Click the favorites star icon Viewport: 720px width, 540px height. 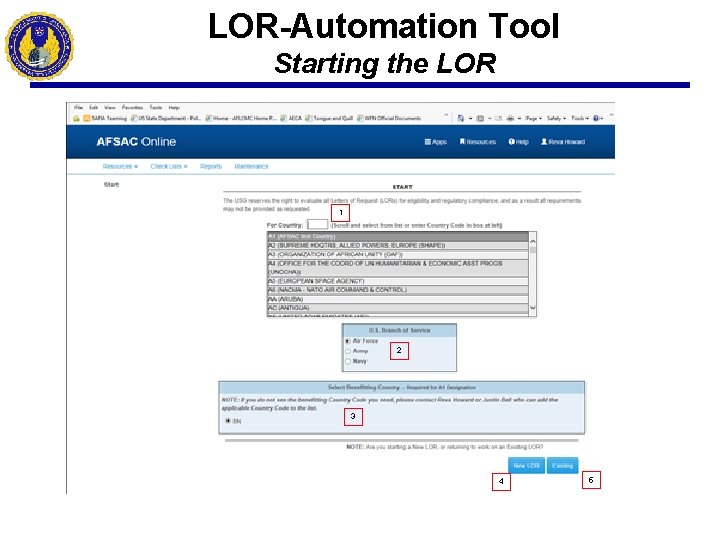coord(76,118)
